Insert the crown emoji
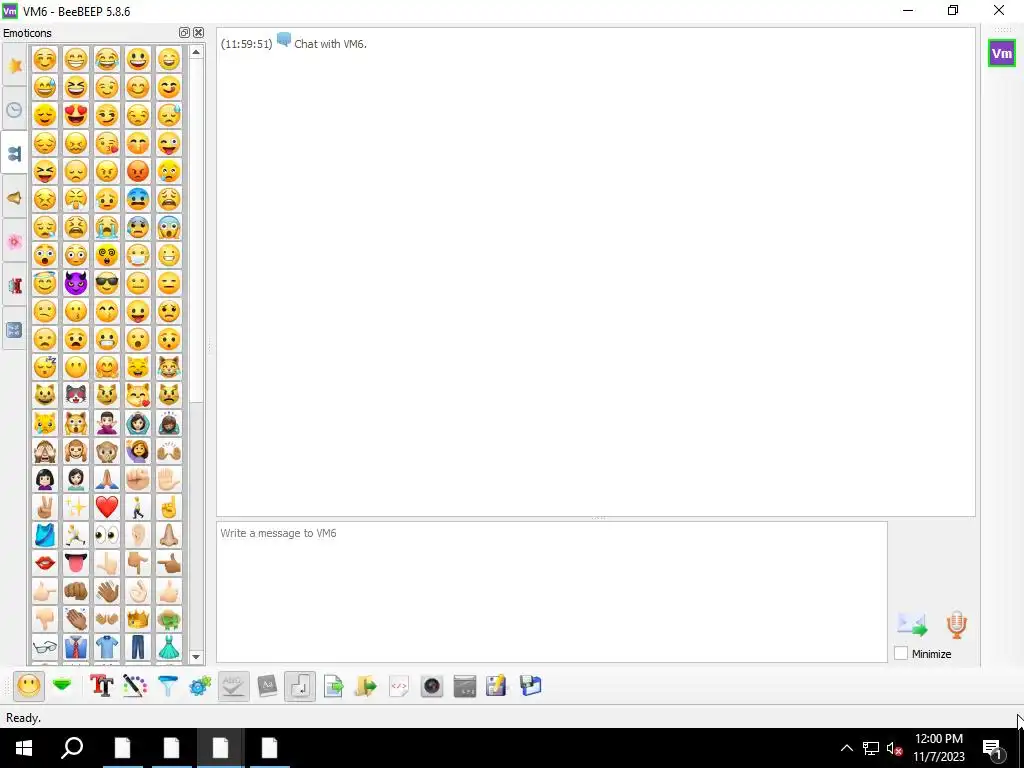1024x768 pixels. tap(138, 619)
